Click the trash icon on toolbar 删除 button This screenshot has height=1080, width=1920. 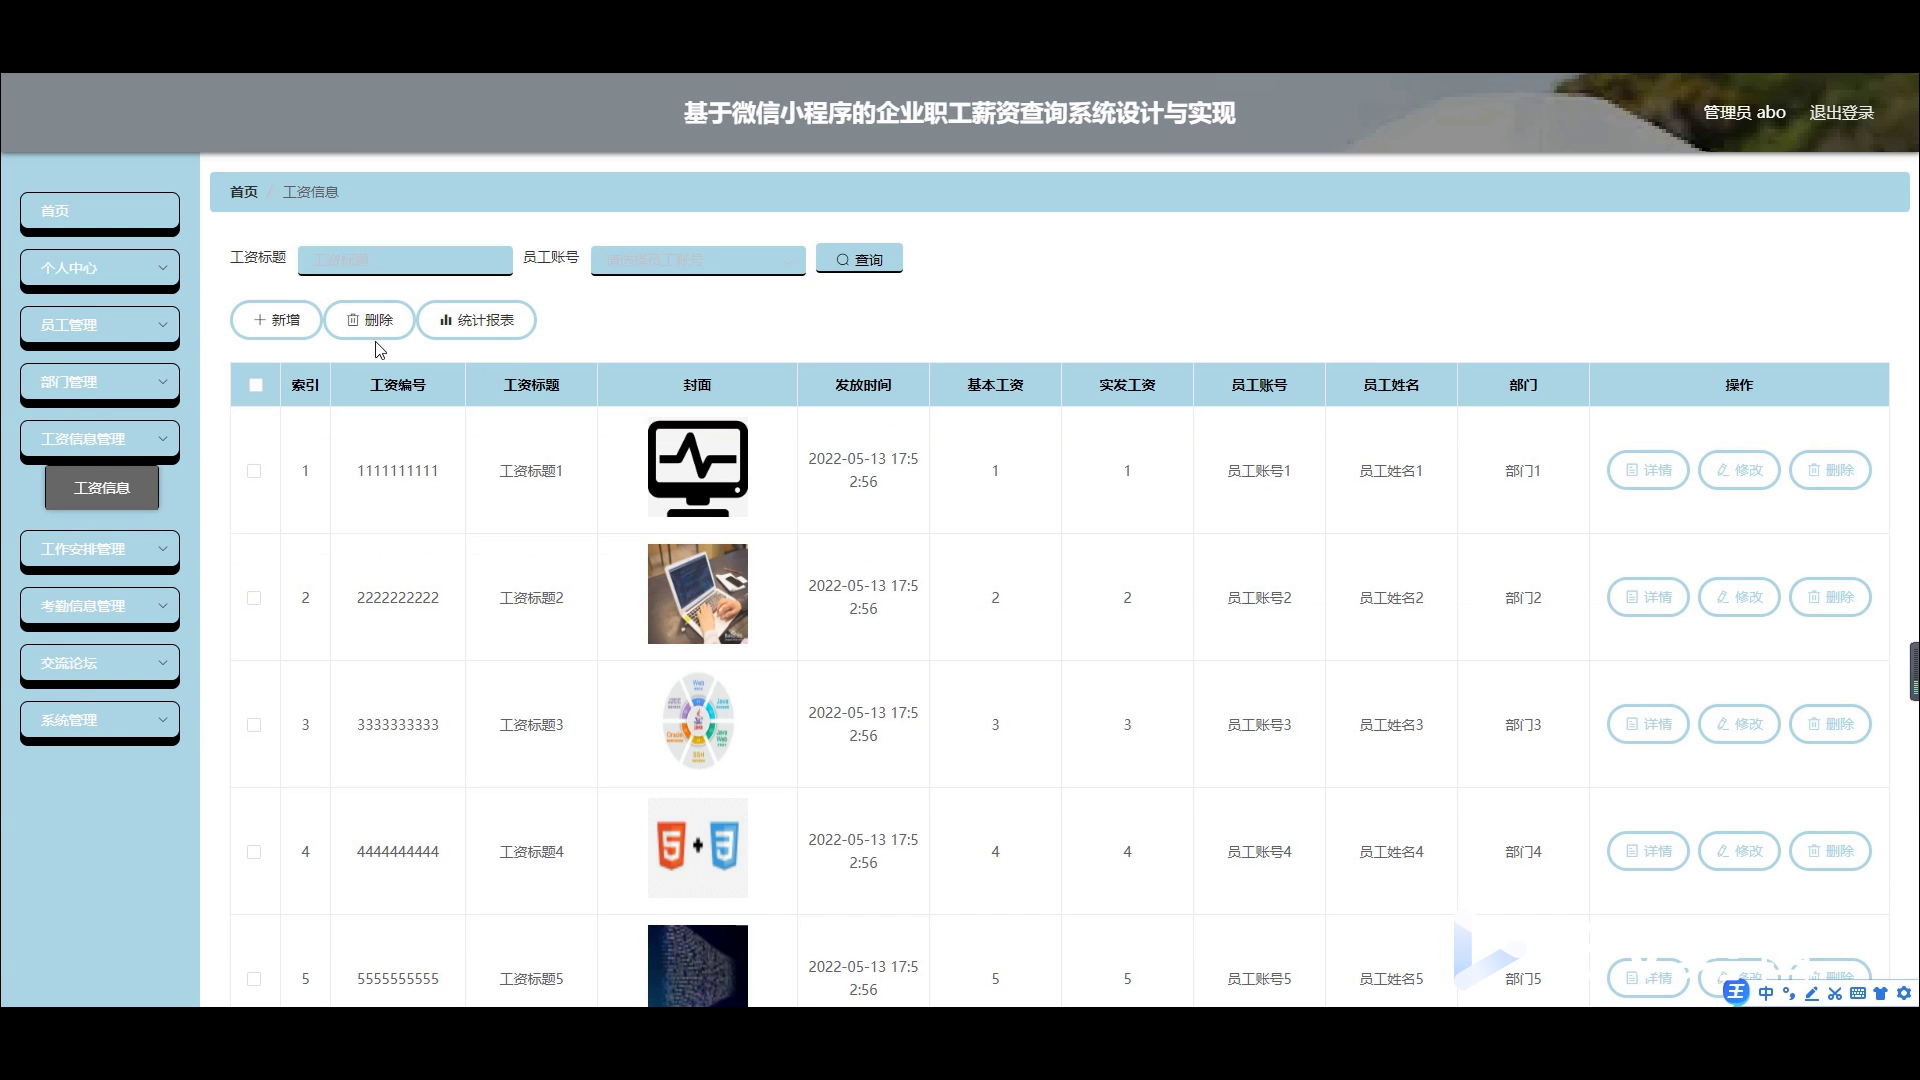pyautogui.click(x=353, y=320)
